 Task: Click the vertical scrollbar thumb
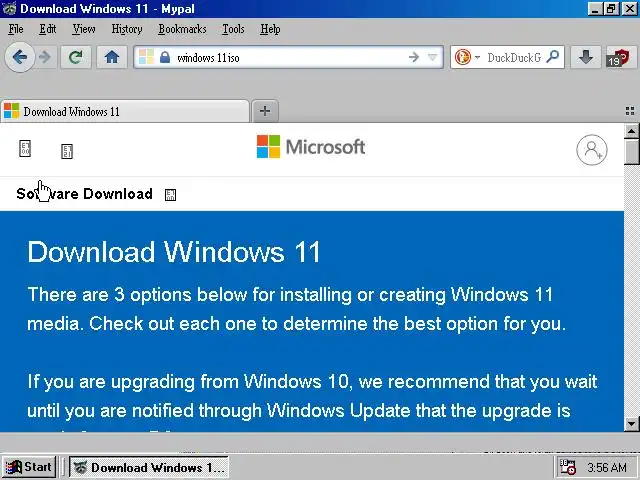click(631, 151)
